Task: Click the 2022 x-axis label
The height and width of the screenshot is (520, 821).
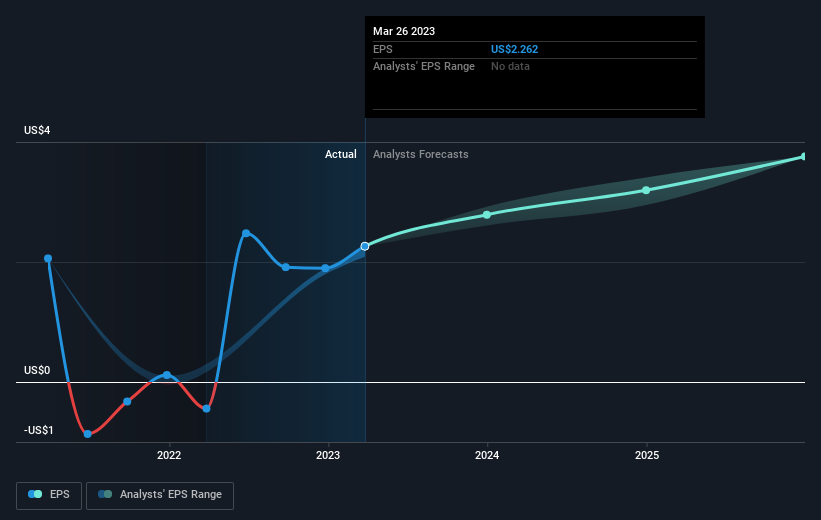Action: (x=169, y=456)
